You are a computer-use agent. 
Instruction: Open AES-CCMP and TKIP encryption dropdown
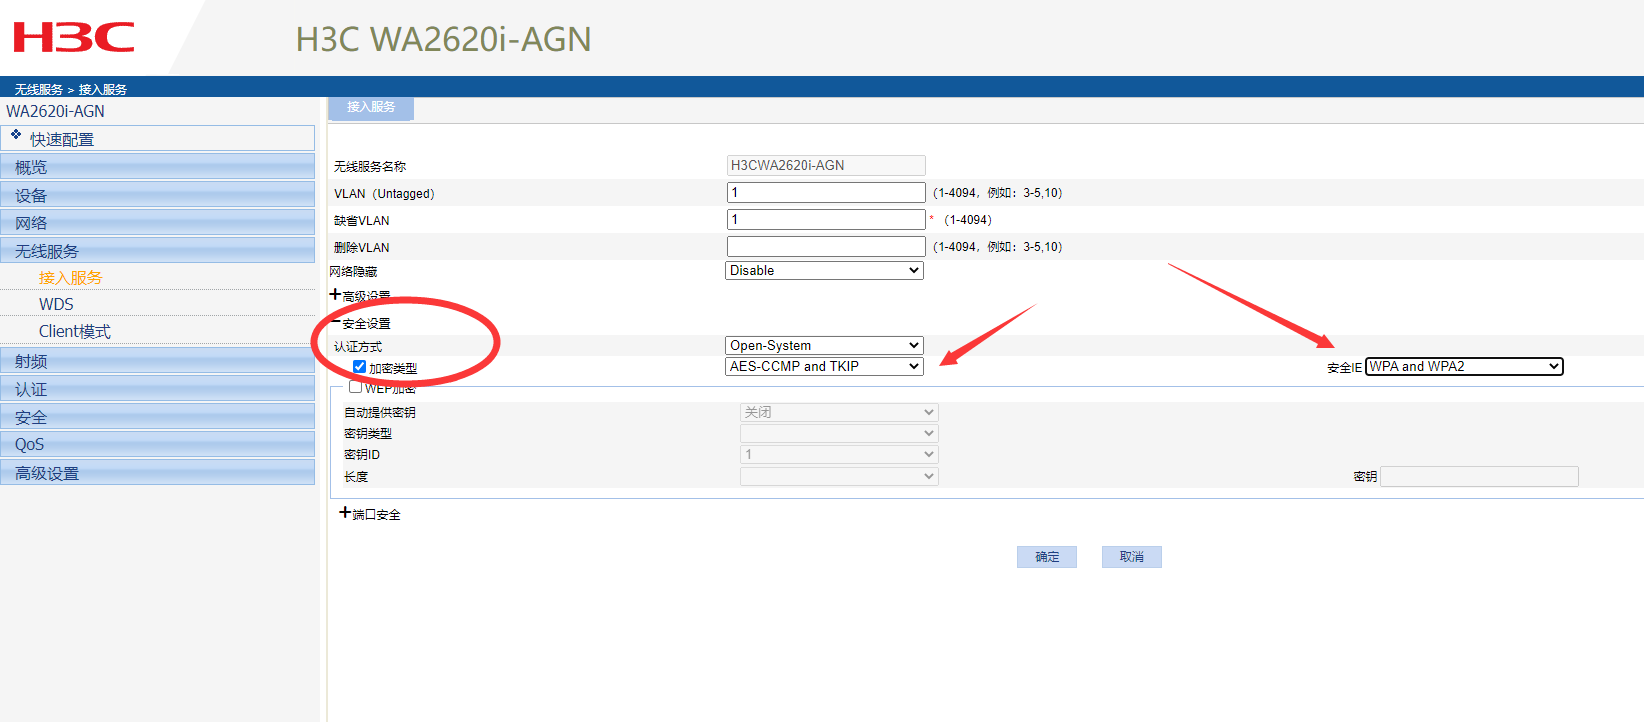click(x=823, y=367)
